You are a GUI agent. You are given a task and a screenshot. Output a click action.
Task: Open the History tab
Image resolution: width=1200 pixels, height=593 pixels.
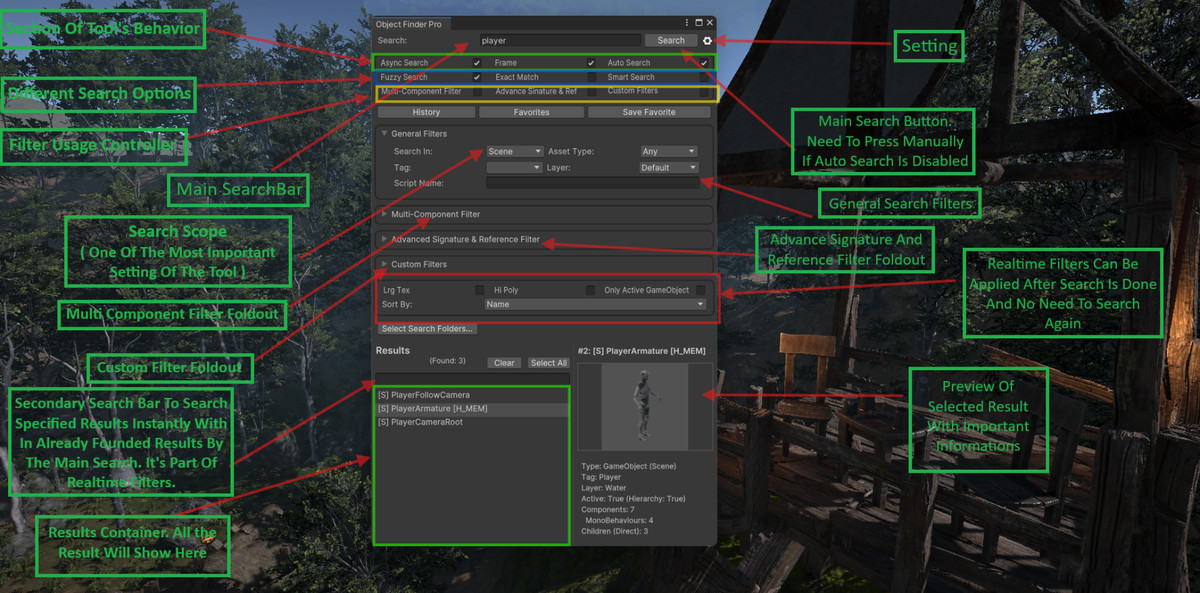pos(426,111)
